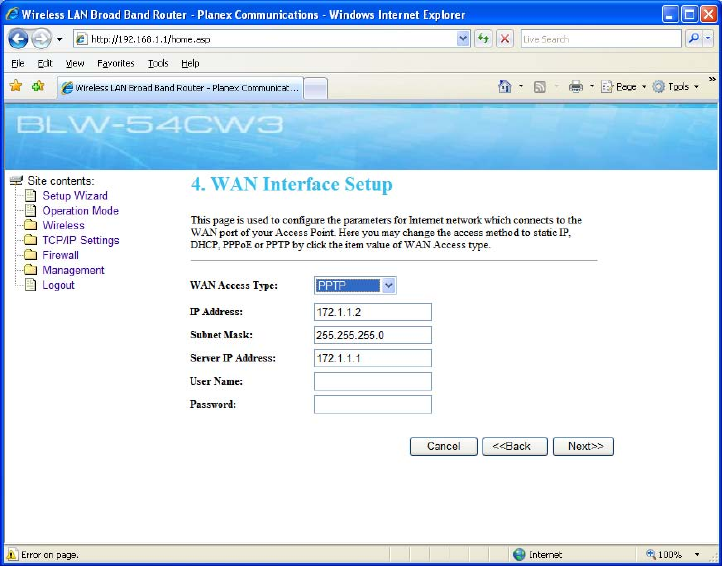The image size is (722, 566).
Task: Click the <<Back button
Action: [x=515, y=447]
